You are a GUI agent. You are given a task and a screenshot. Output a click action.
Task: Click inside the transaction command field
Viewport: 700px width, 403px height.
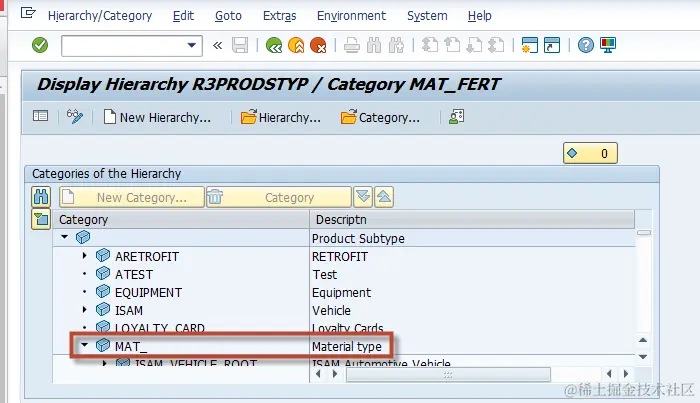point(124,46)
